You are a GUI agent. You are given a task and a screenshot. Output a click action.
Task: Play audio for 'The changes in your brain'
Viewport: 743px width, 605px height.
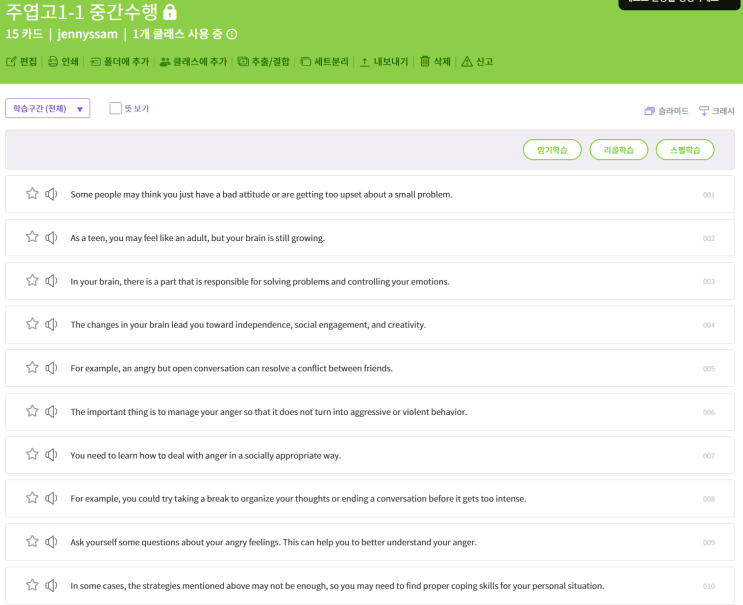pyautogui.click(x=51, y=325)
